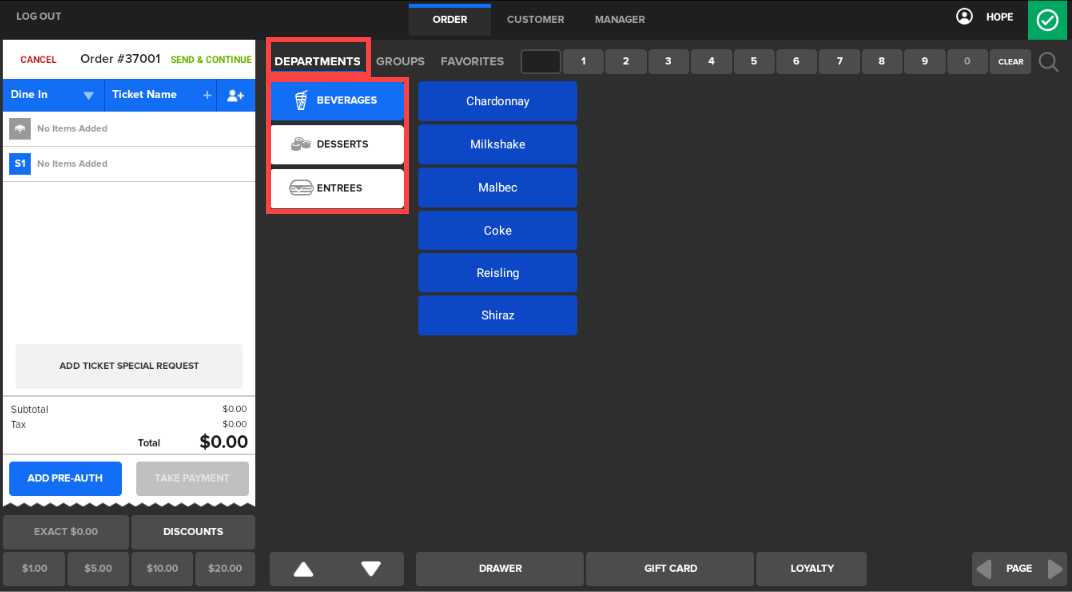The width and height of the screenshot is (1072, 592).
Task: Click the green checkmark status icon
Action: pyautogui.click(x=1048, y=20)
